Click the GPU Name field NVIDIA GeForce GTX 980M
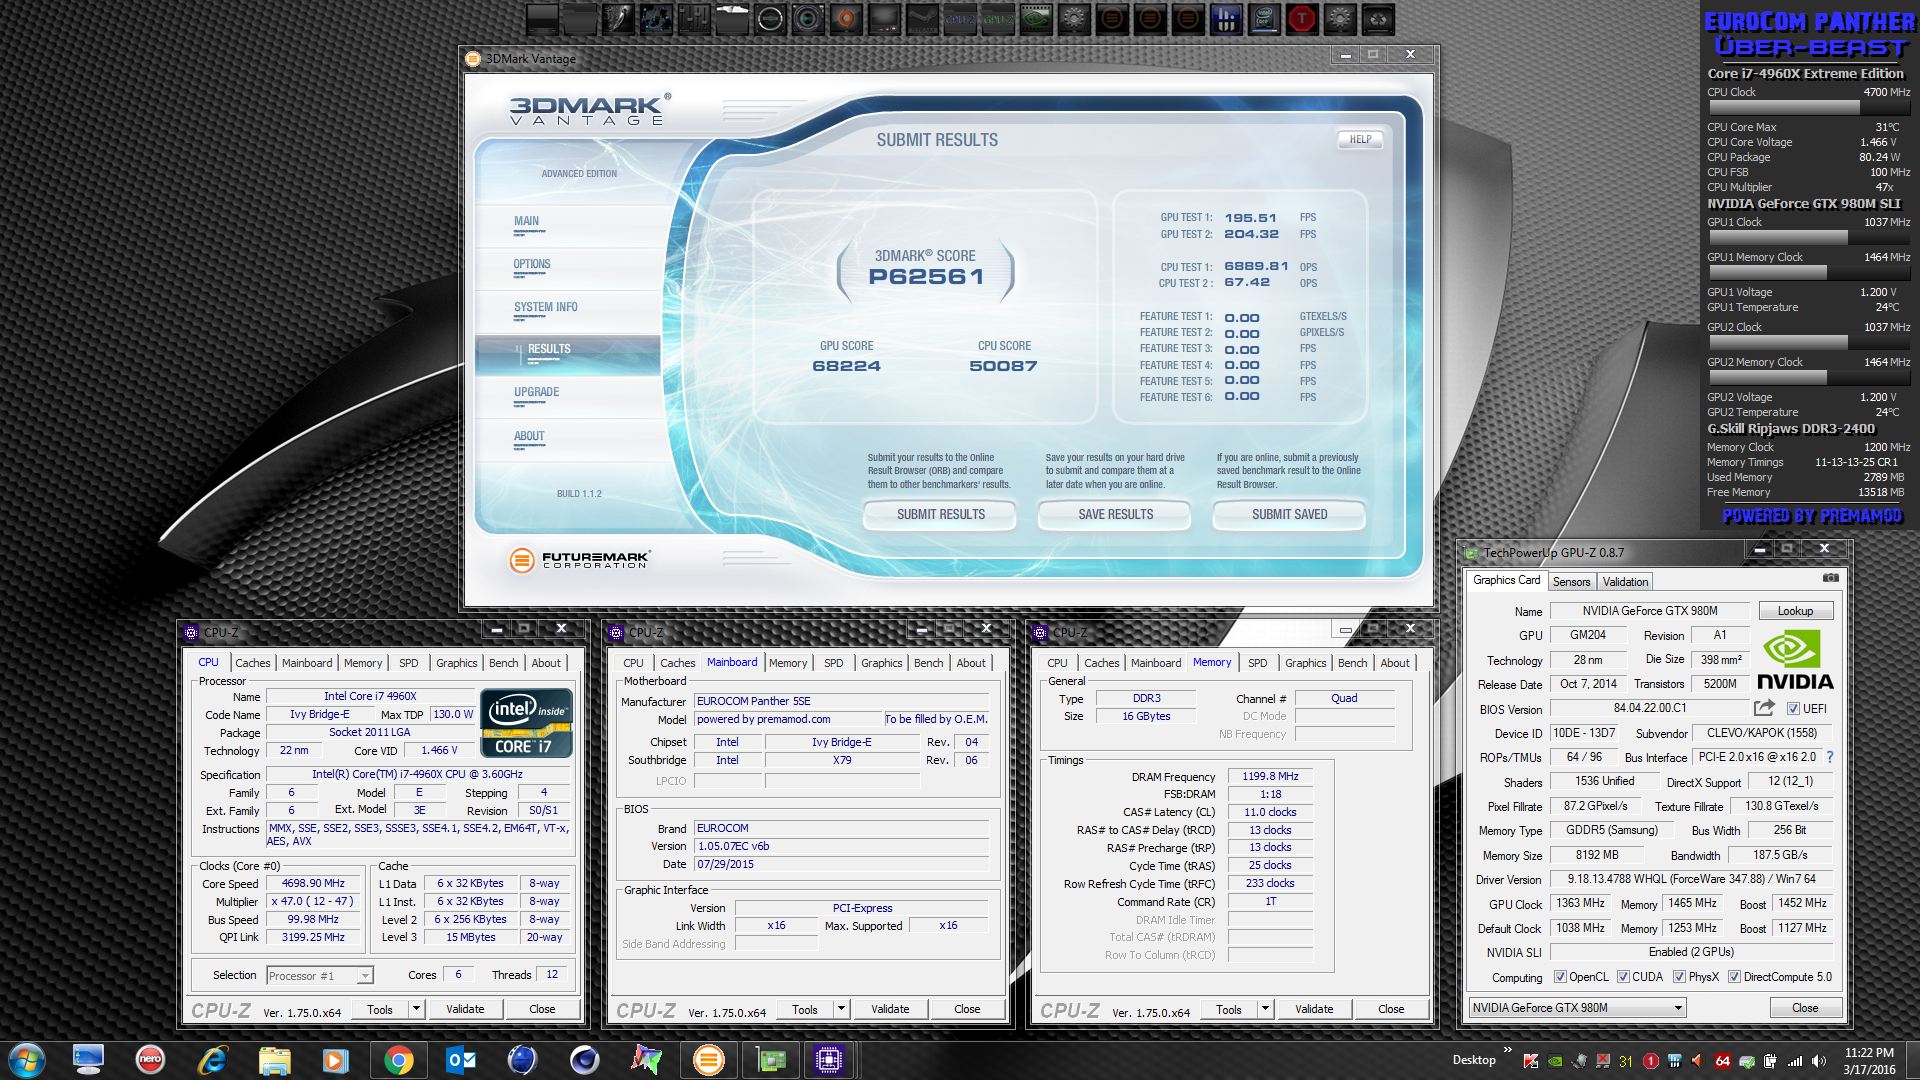Image resolution: width=1920 pixels, height=1080 pixels. coord(1650,611)
